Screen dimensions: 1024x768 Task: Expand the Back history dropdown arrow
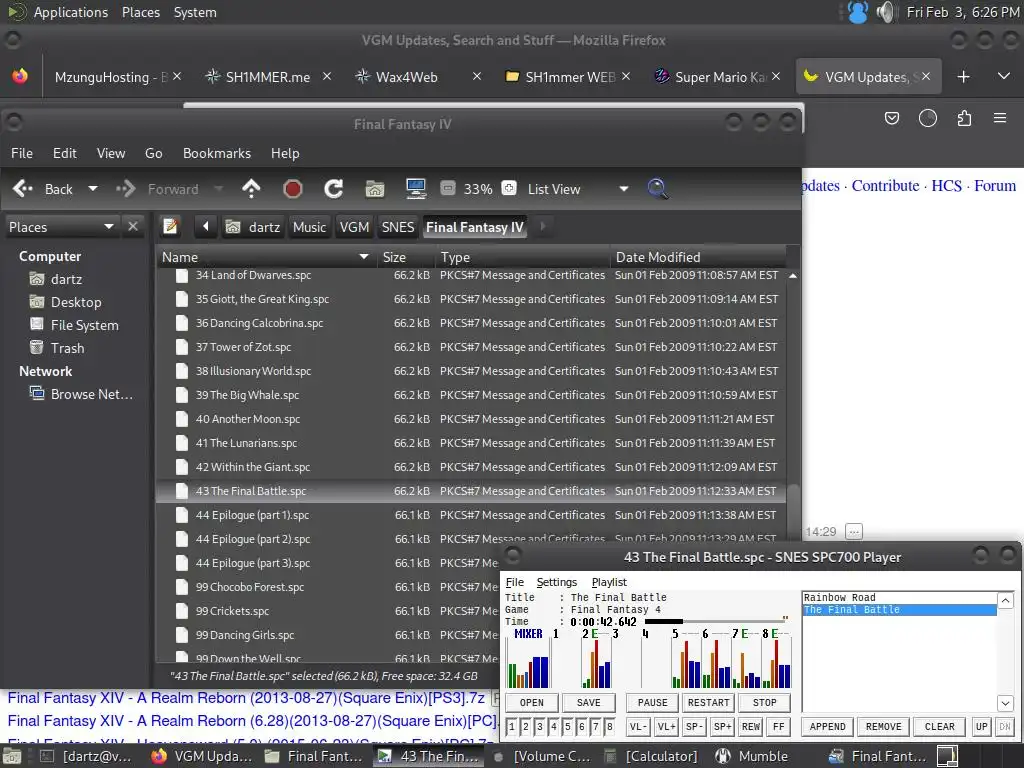click(x=93, y=189)
